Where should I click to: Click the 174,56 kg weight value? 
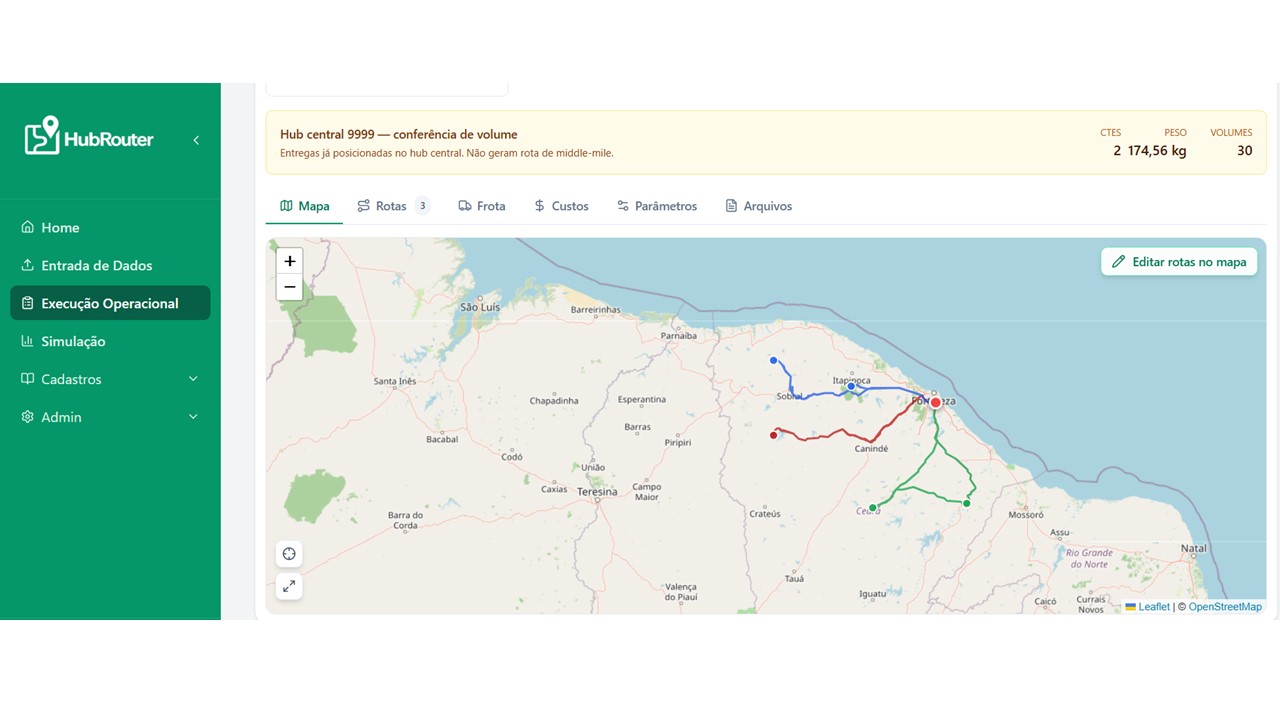click(1157, 151)
